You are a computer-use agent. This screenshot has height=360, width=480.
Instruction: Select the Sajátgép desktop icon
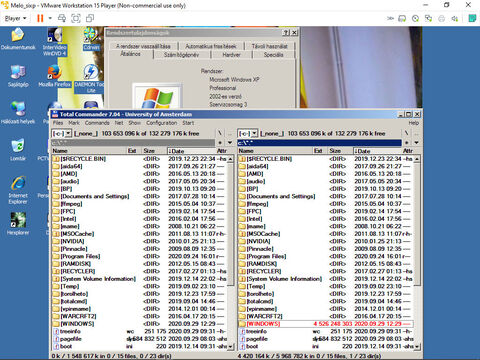pos(18,76)
